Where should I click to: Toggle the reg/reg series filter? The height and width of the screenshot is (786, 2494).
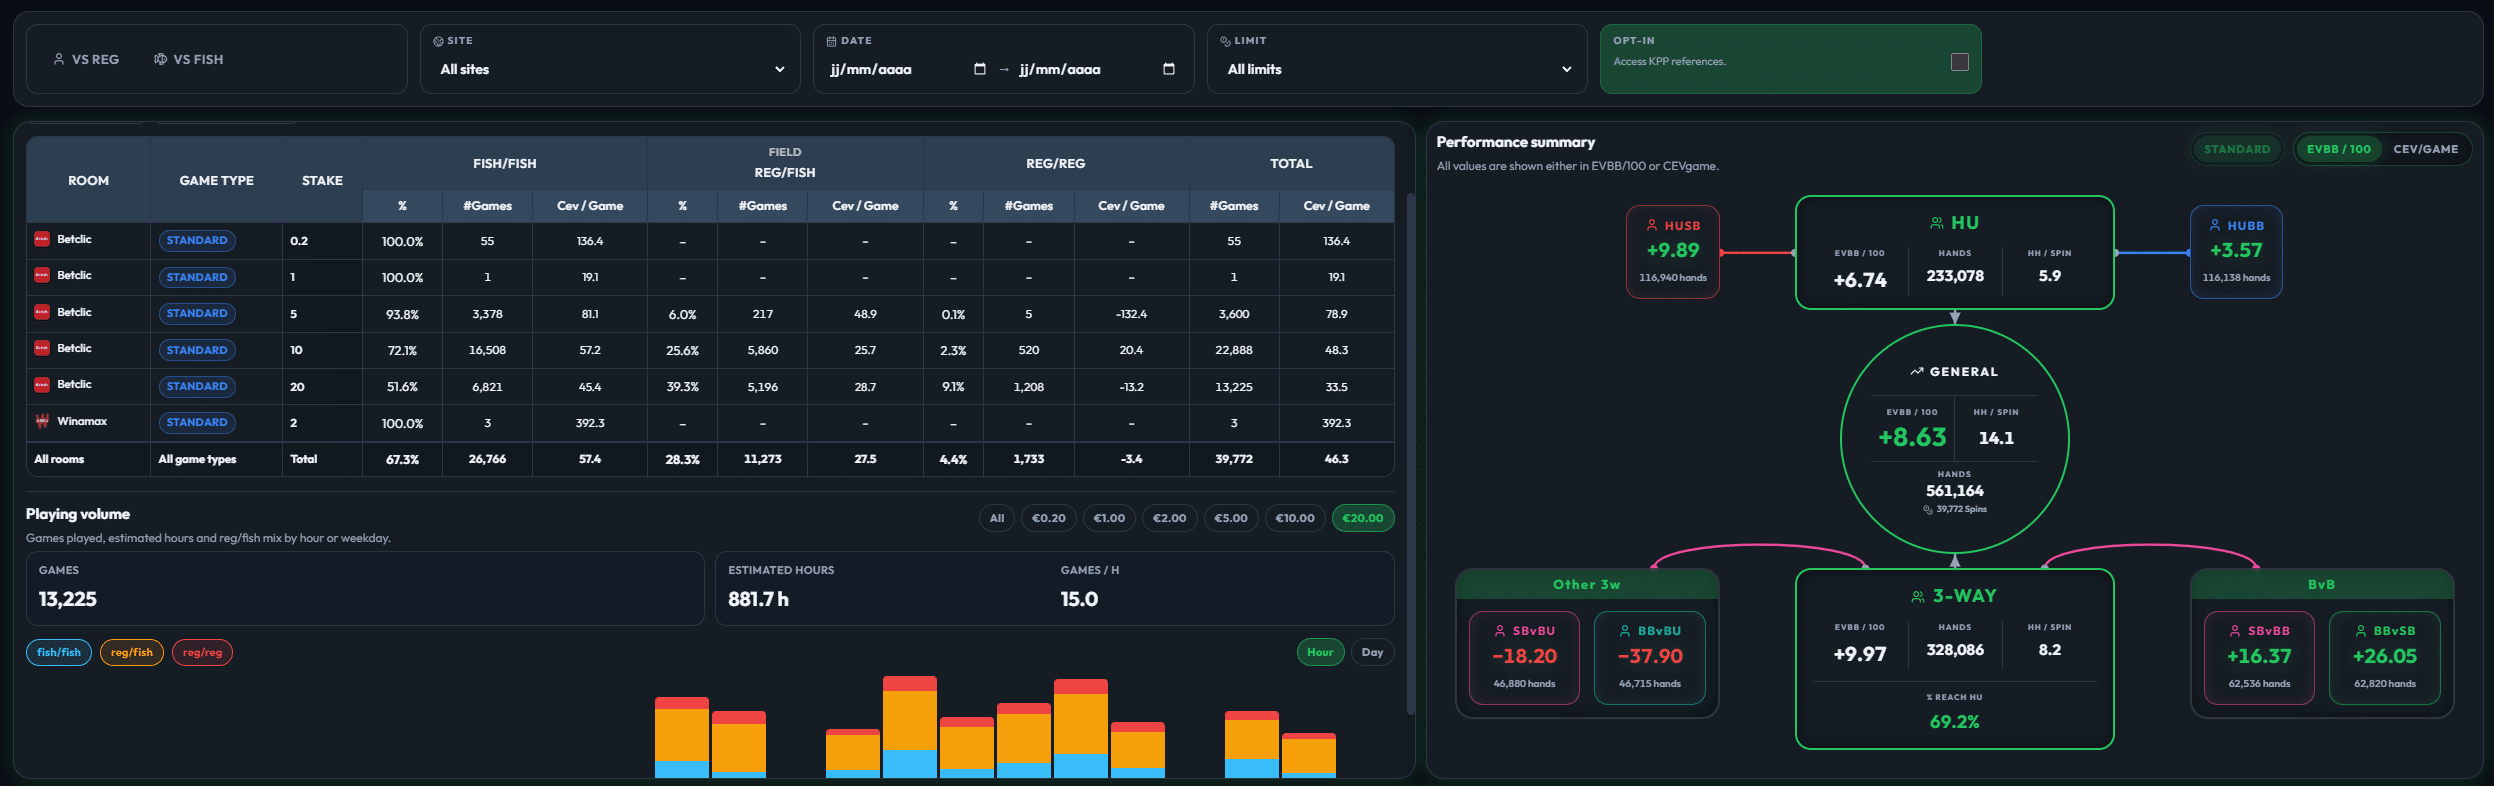tap(202, 652)
